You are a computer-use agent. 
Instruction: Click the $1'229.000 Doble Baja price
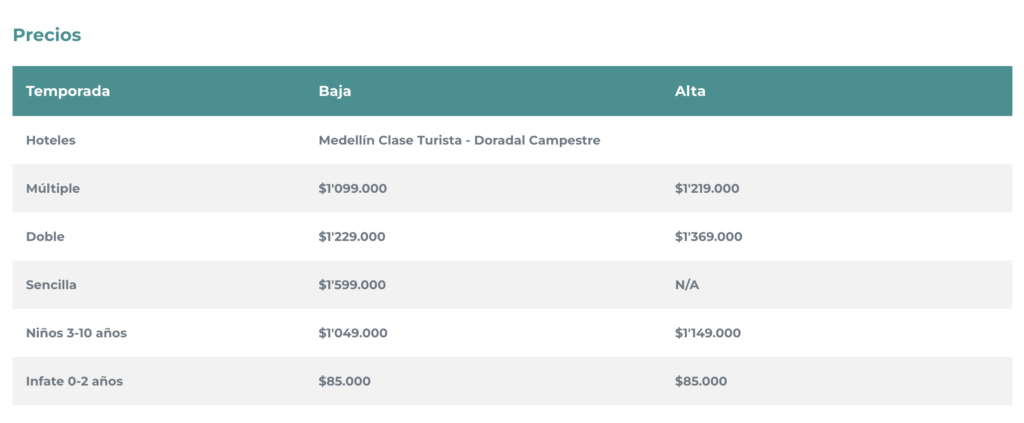352,237
